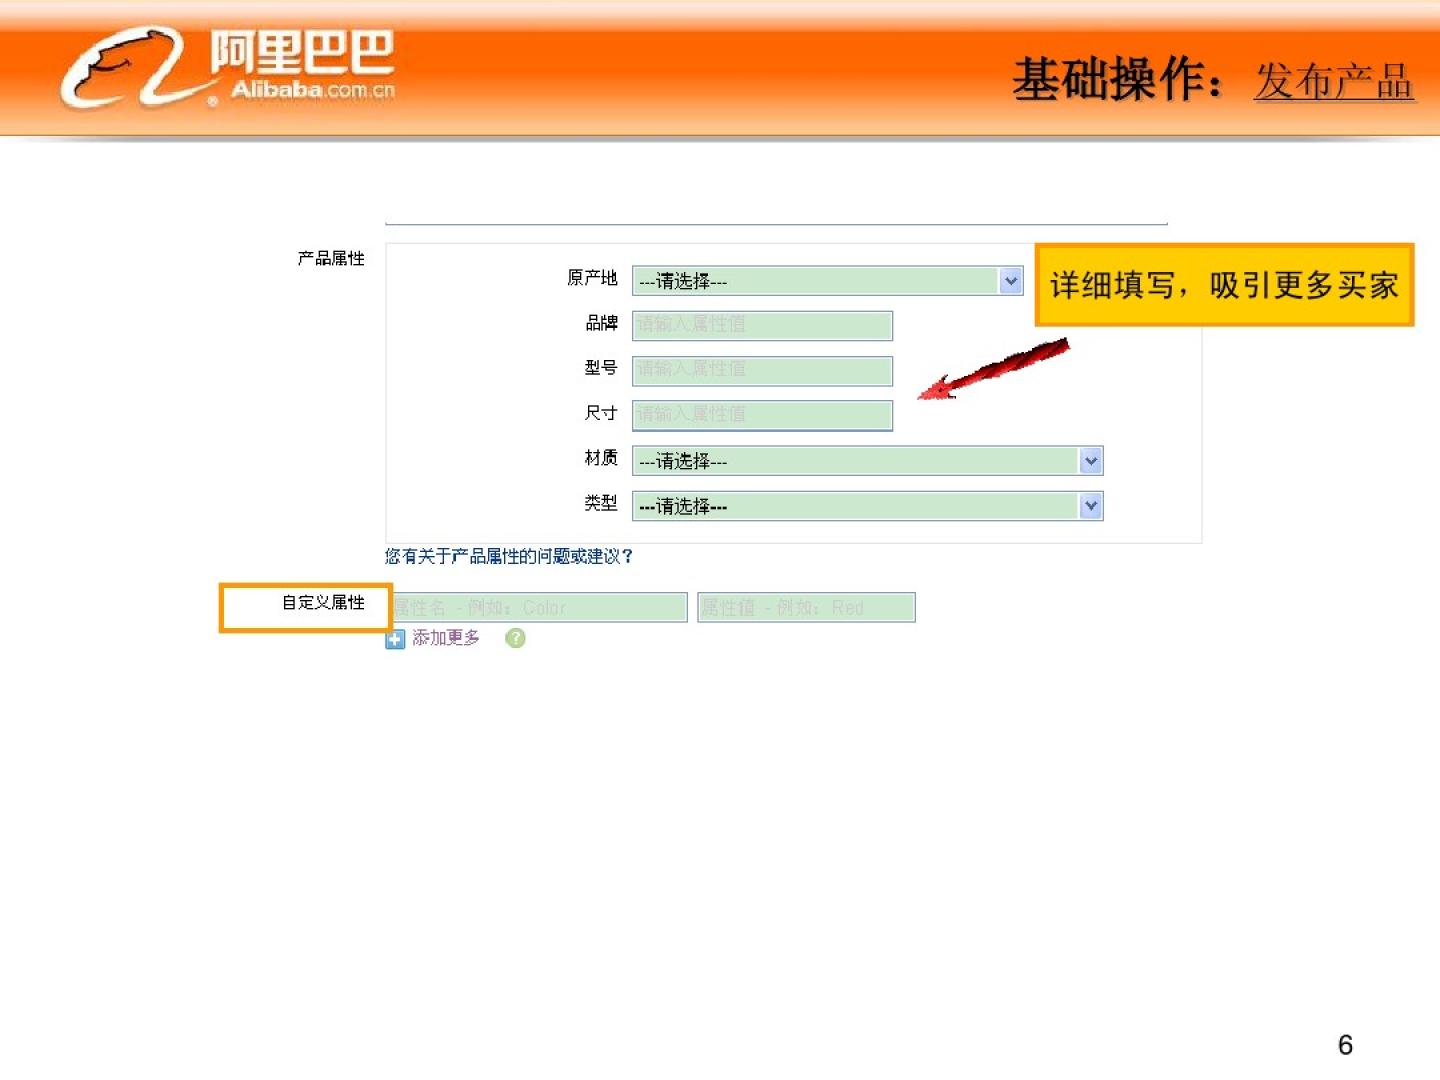Click the 产品属性 section label
This screenshot has width=1440, height=1080.
(x=331, y=259)
